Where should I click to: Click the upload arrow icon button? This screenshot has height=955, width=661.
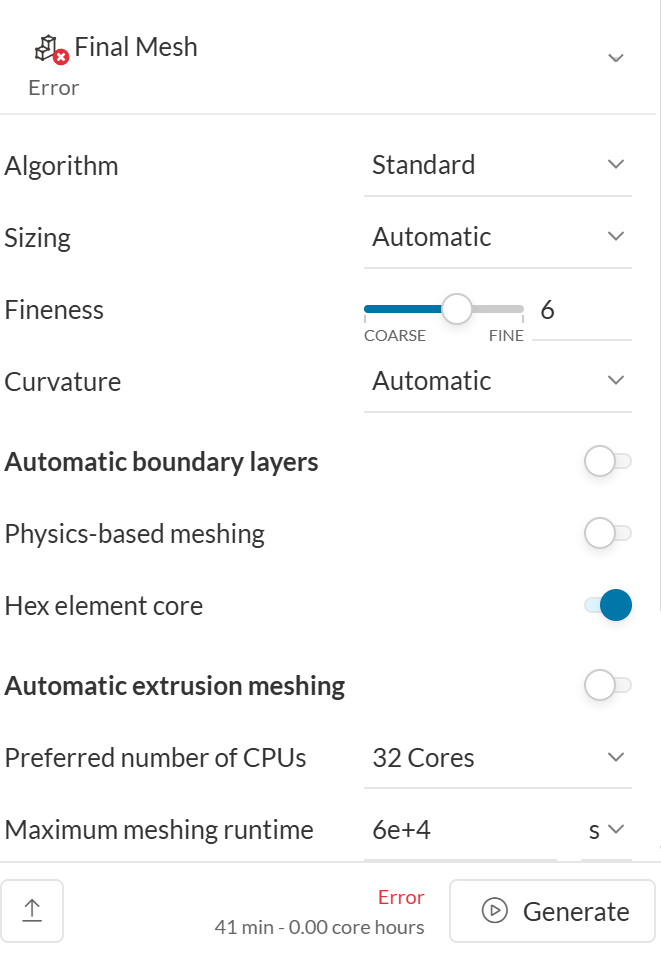pyautogui.click(x=32, y=910)
